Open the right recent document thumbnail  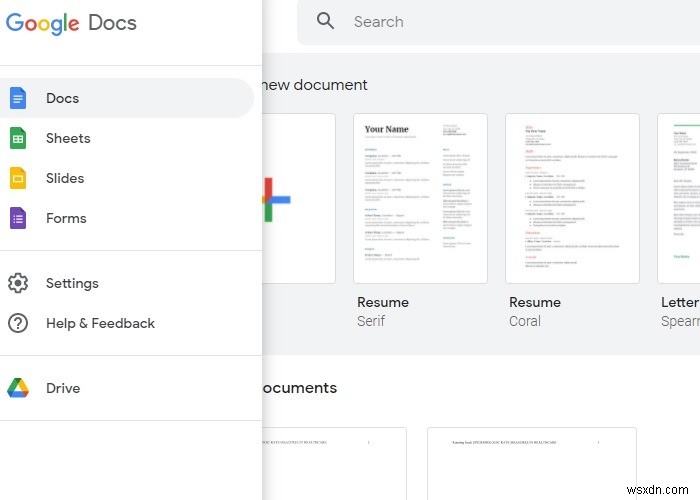point(532,463)
